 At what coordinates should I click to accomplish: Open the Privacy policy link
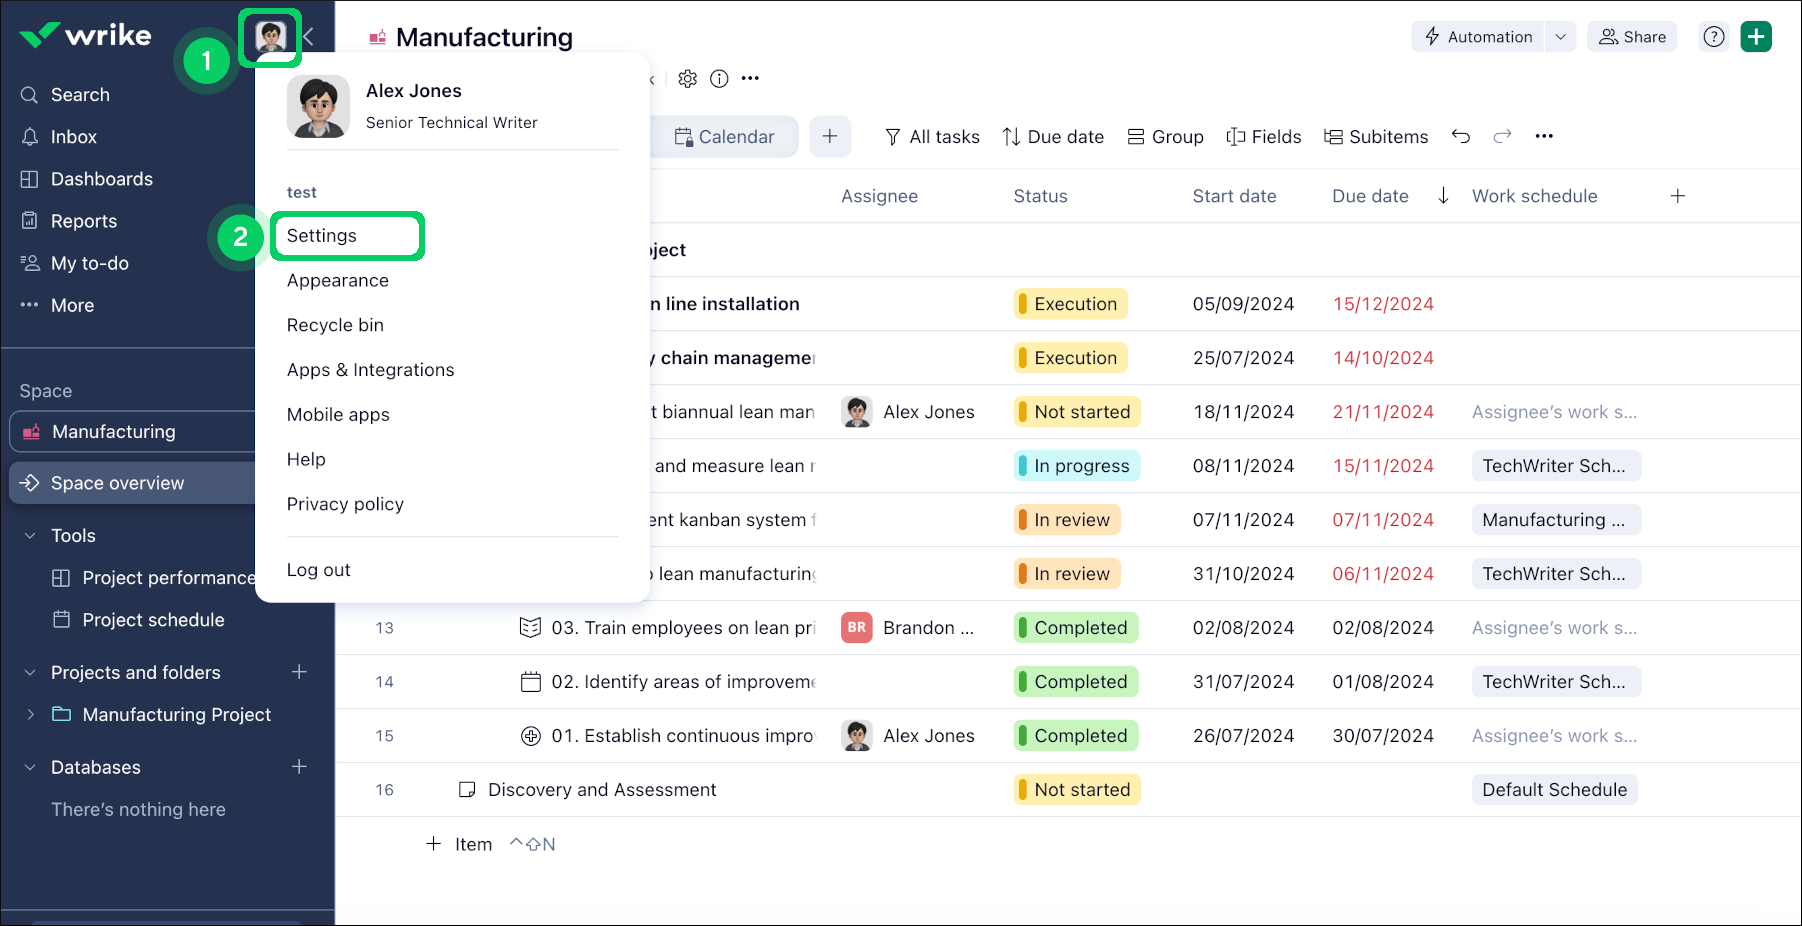[344, 503]
